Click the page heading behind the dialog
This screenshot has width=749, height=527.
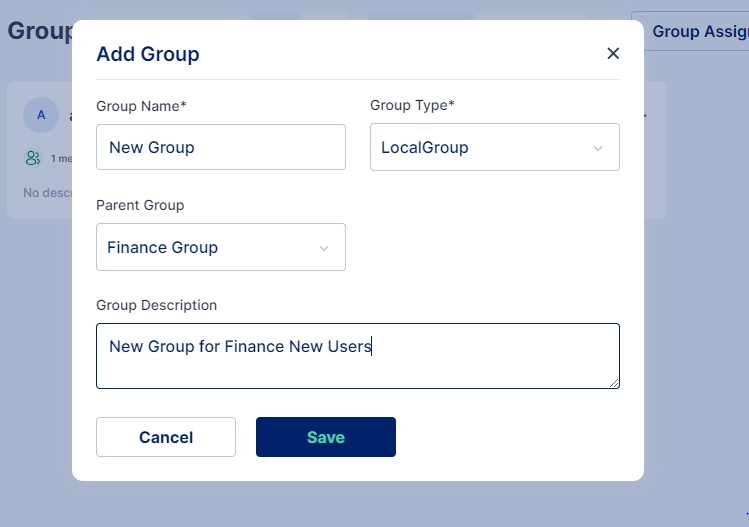click(x=40, y=31)
